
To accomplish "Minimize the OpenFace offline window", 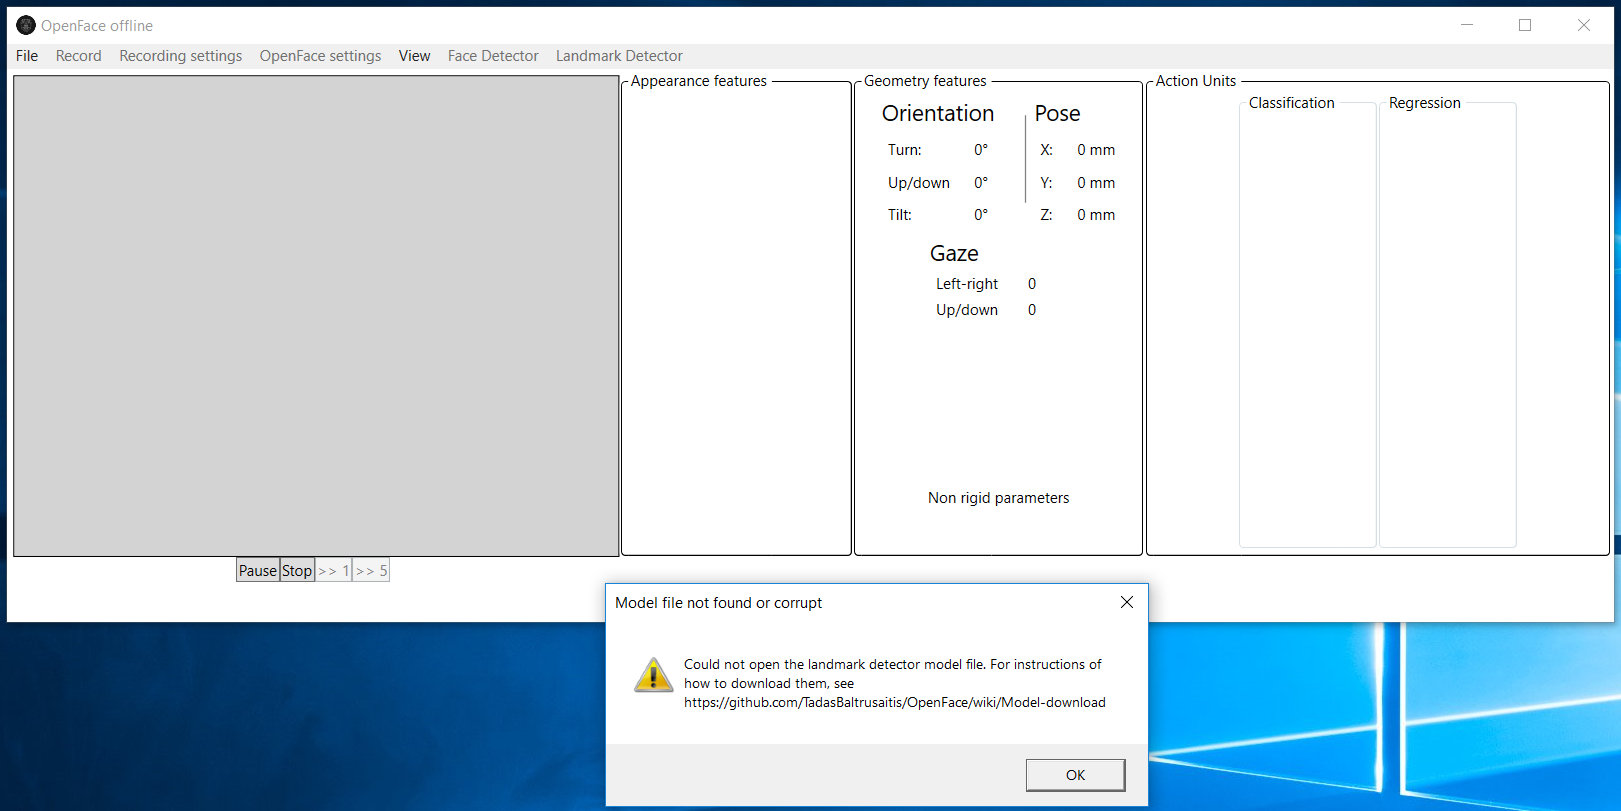I will (x=1467, y=25).
